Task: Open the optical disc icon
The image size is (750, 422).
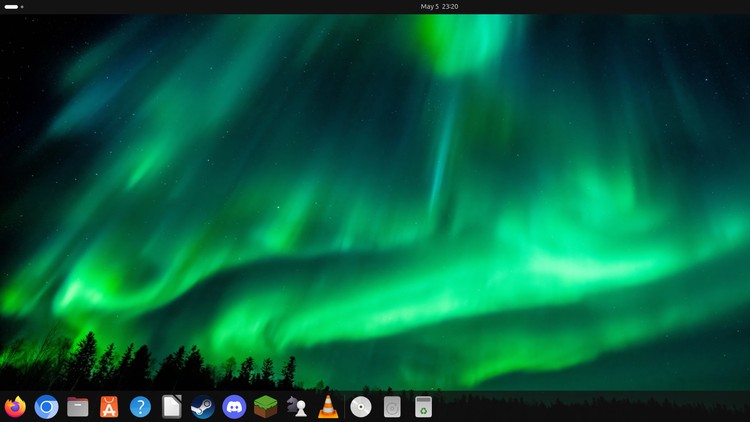Action: pyautogui.click(x=361, y=407)
